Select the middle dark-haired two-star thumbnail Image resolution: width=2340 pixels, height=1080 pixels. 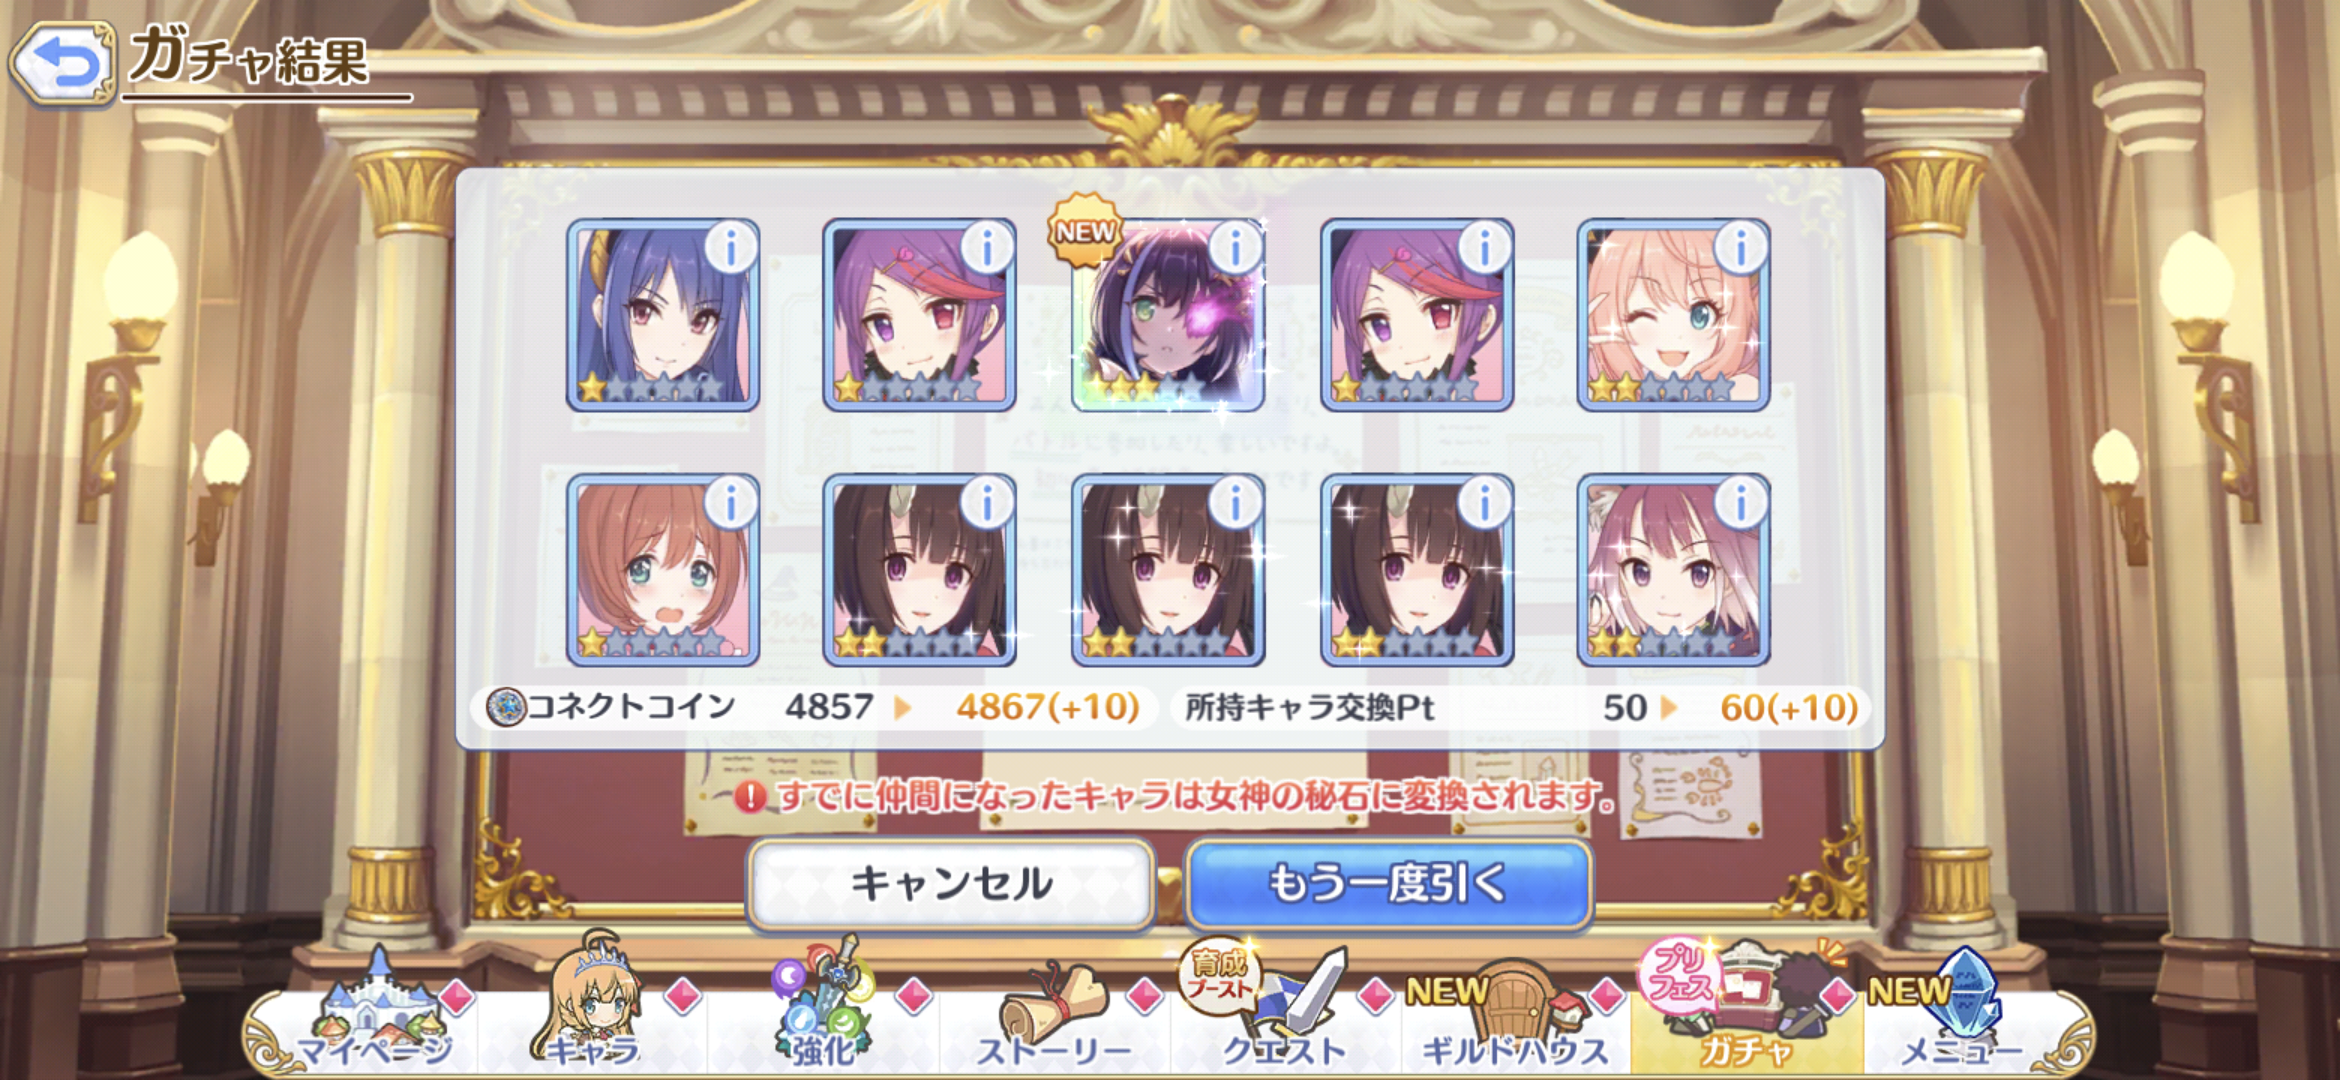click(x=1168, y=570)
